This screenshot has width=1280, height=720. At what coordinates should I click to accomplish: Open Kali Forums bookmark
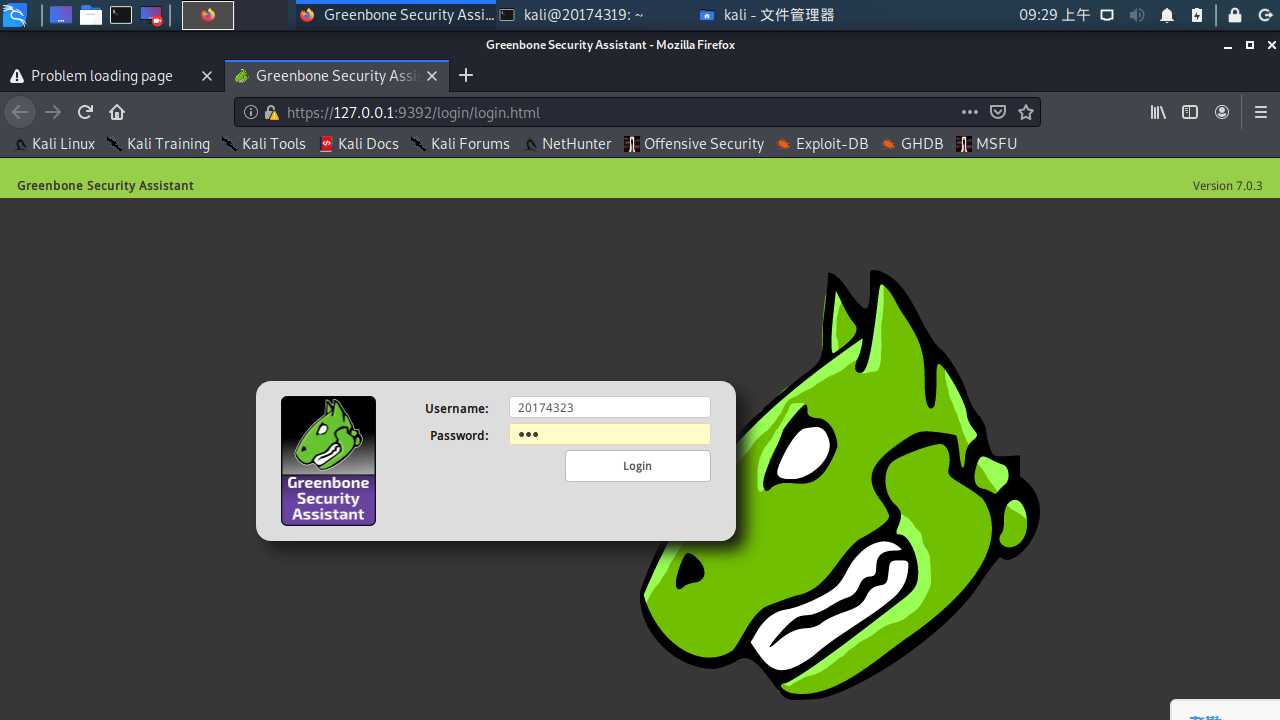pos(461,144)
